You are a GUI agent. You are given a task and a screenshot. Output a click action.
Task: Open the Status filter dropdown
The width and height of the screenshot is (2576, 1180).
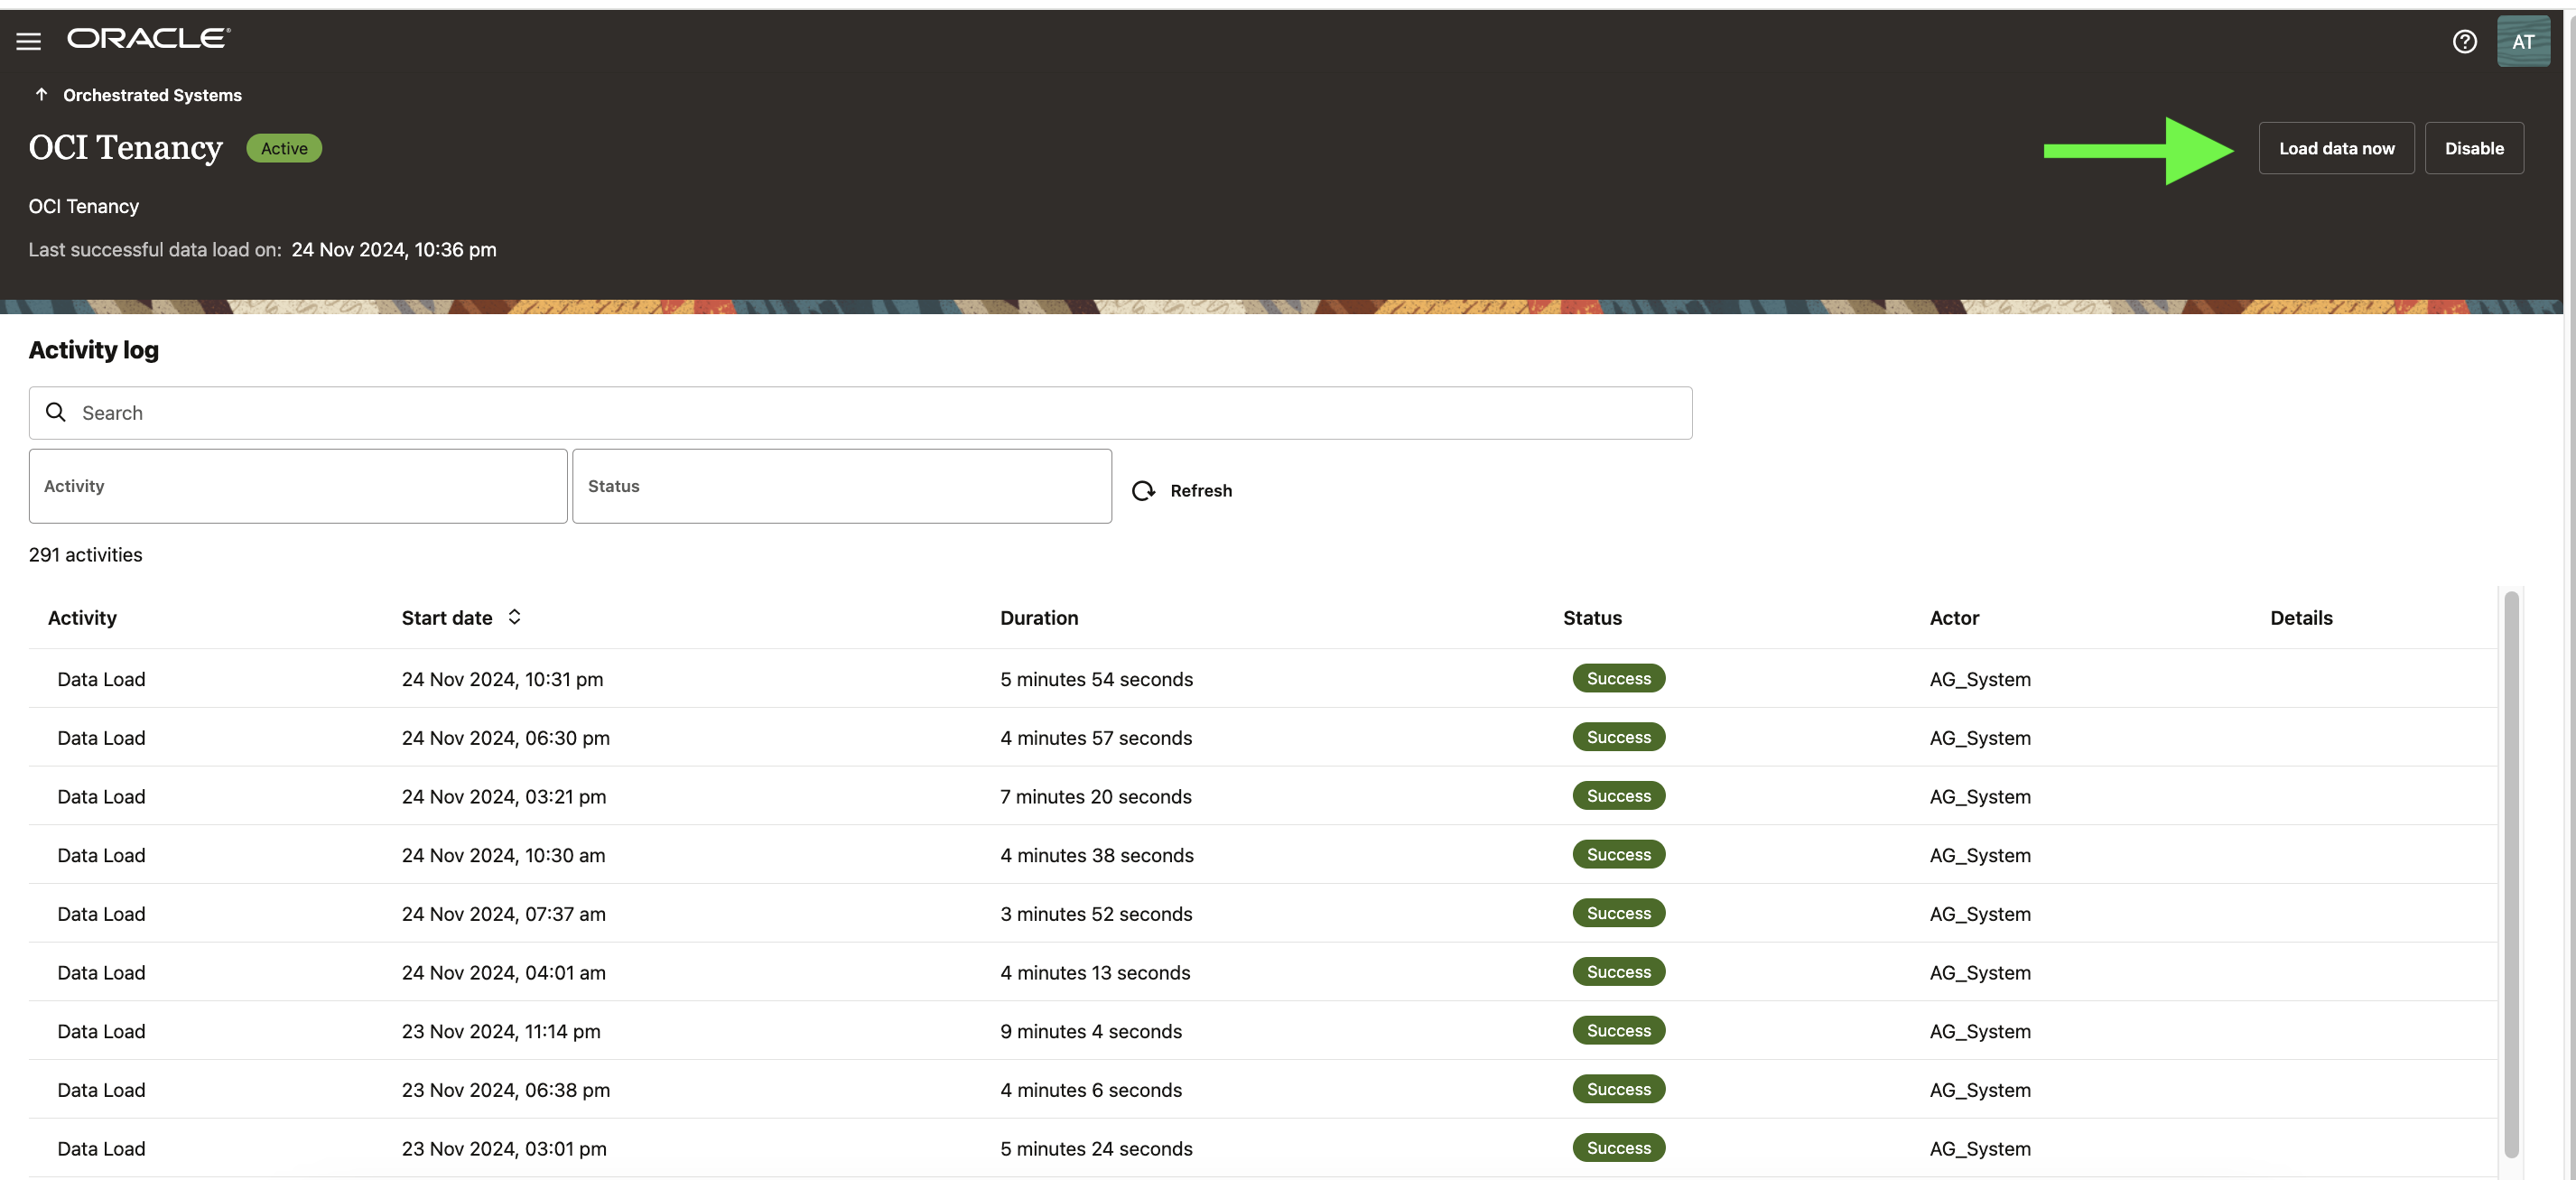pyautogui.click(x=841, y=486)
